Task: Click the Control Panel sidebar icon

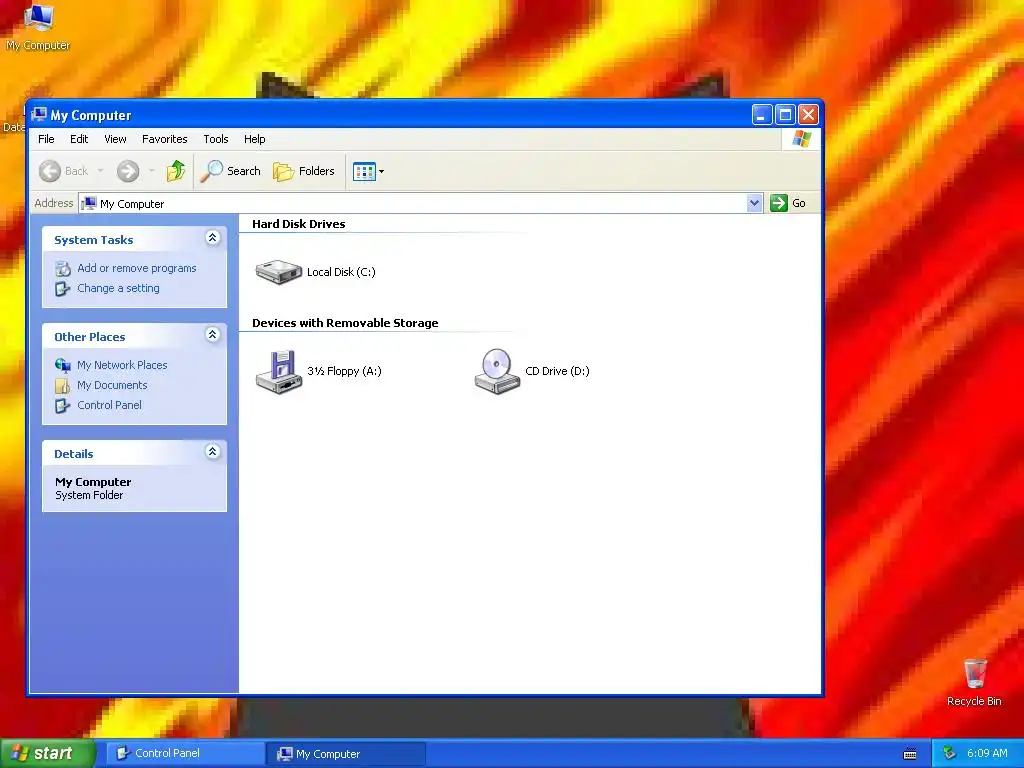Action: pos(63,406)
